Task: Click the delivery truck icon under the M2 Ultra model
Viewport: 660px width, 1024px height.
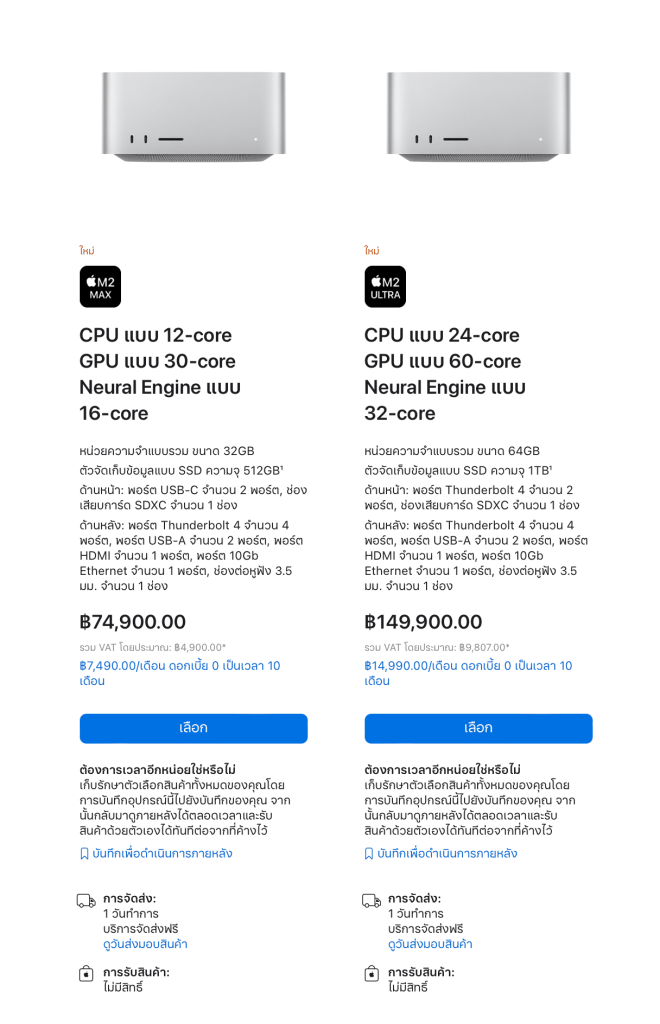Action: tap(369, 899)
